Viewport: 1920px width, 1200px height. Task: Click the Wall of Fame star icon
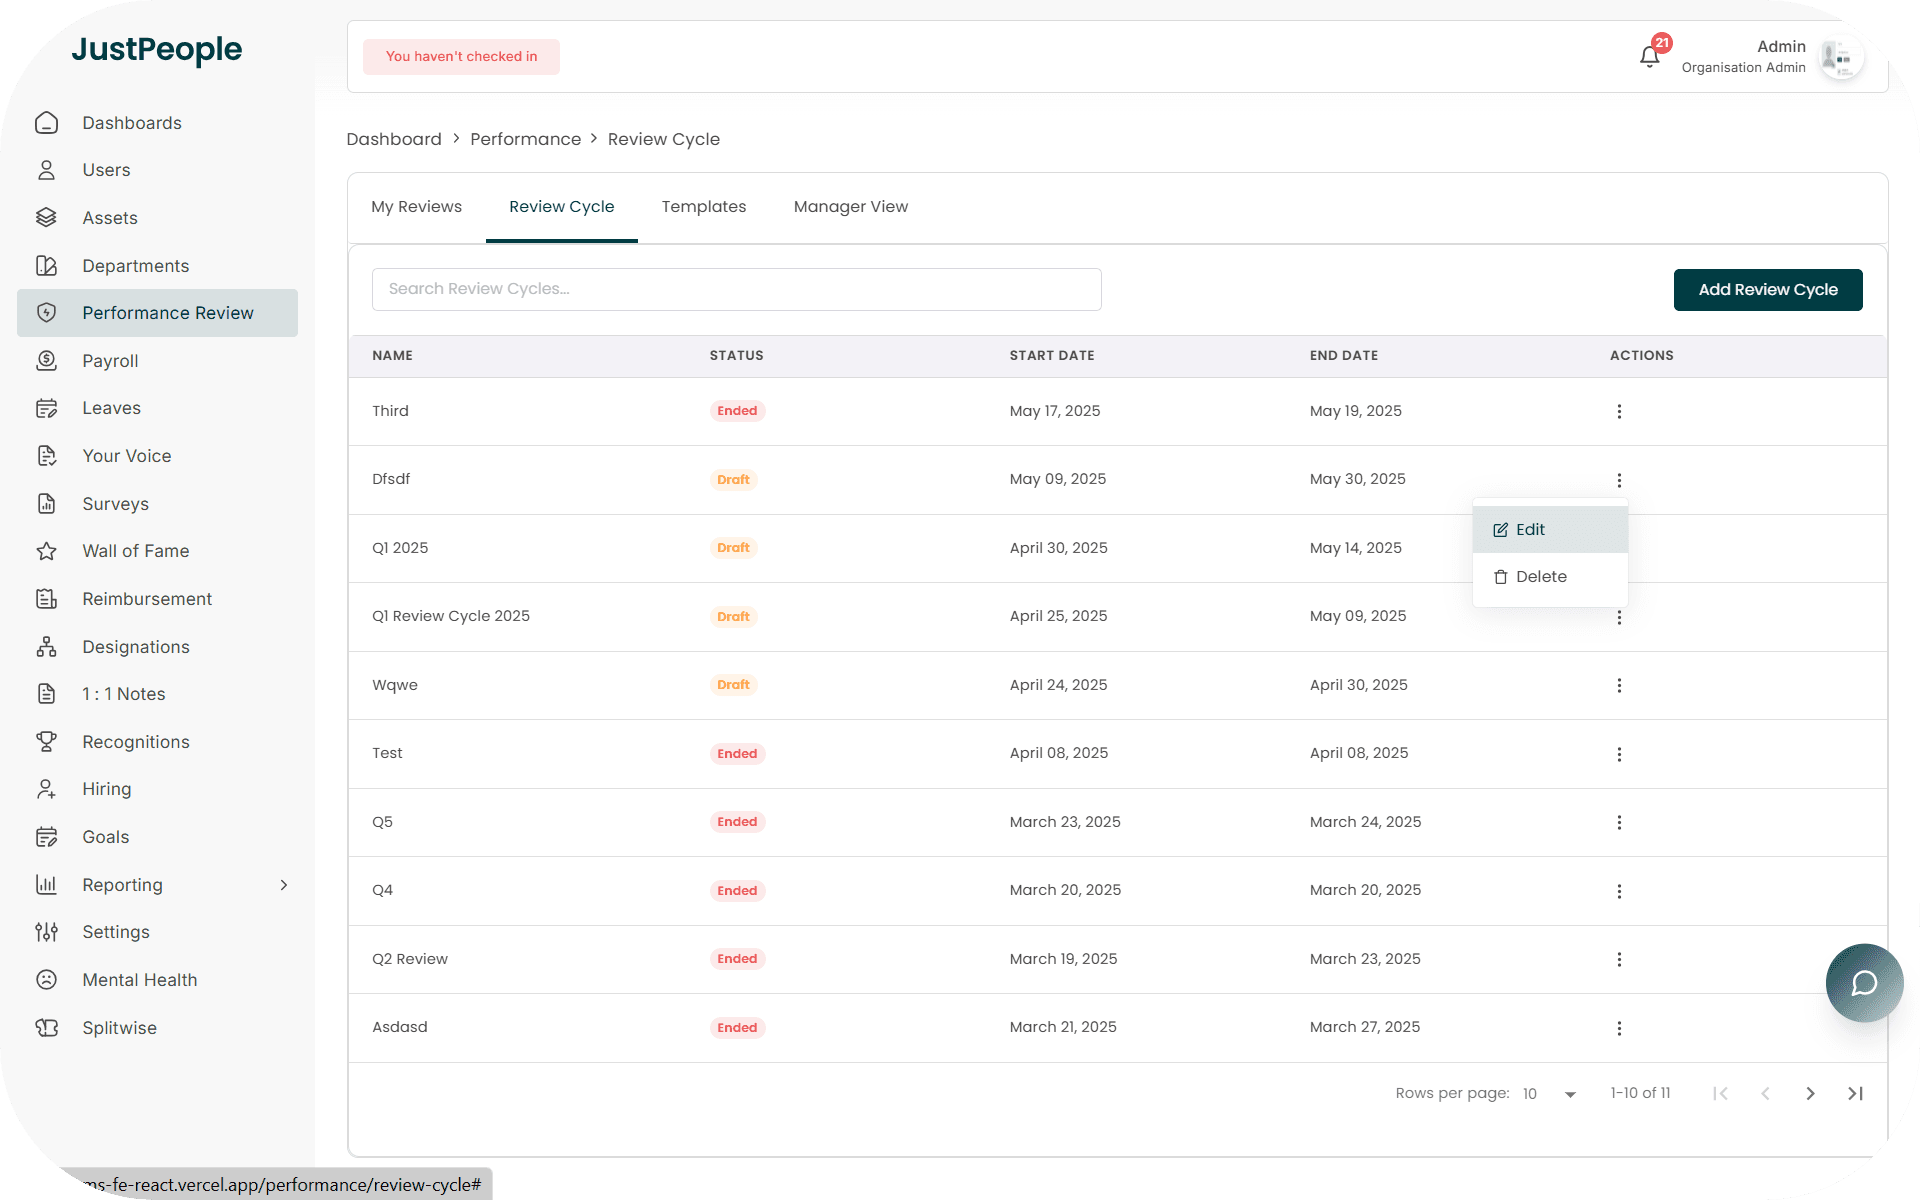coord(47,551)
